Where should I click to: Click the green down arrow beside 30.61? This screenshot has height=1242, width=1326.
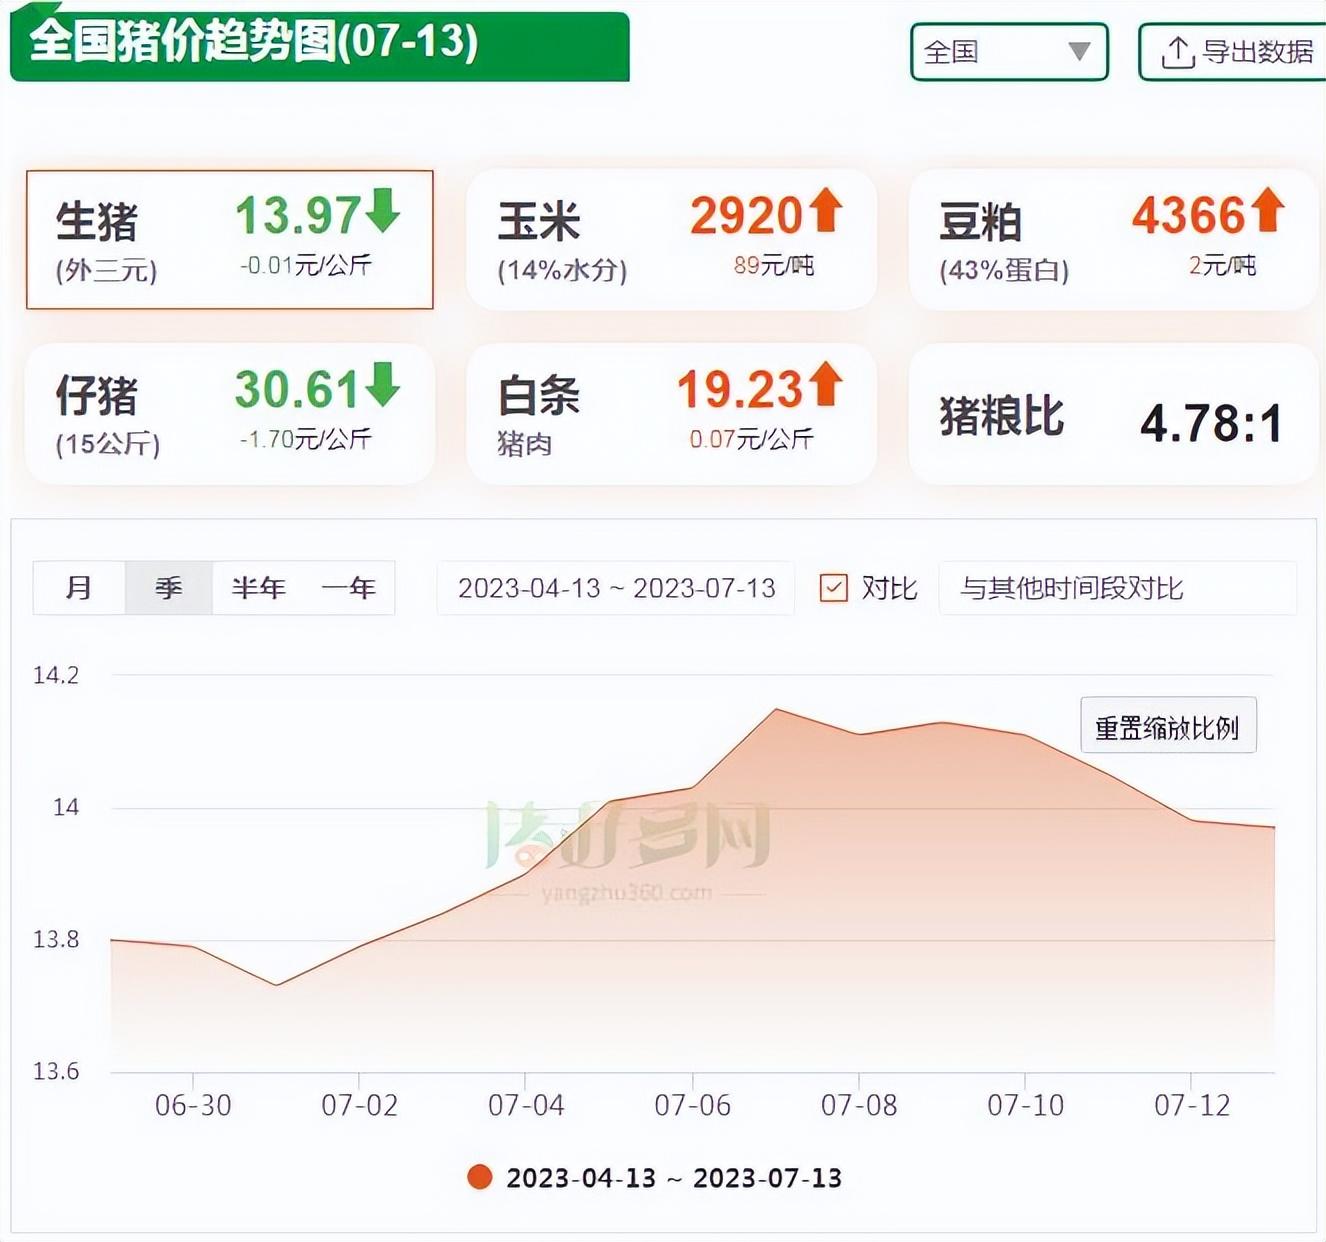coord(383,384)
